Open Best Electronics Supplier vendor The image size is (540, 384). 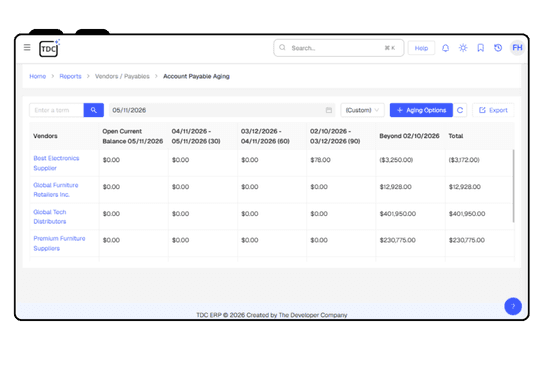[56, 163]
